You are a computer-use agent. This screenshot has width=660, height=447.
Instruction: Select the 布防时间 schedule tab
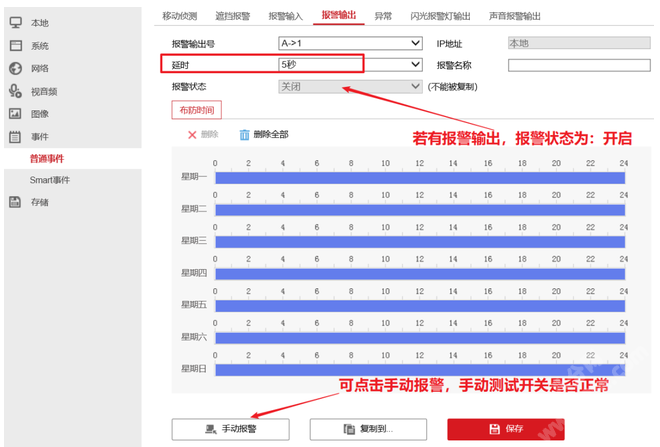(x=196, y=110)
